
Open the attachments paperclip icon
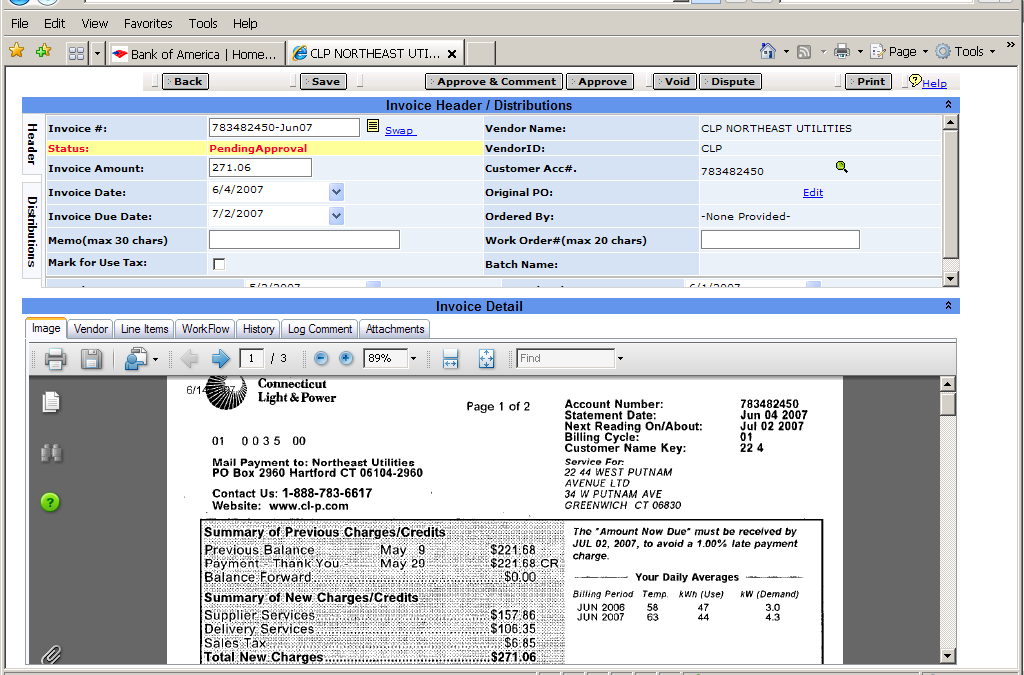(51, 655)
